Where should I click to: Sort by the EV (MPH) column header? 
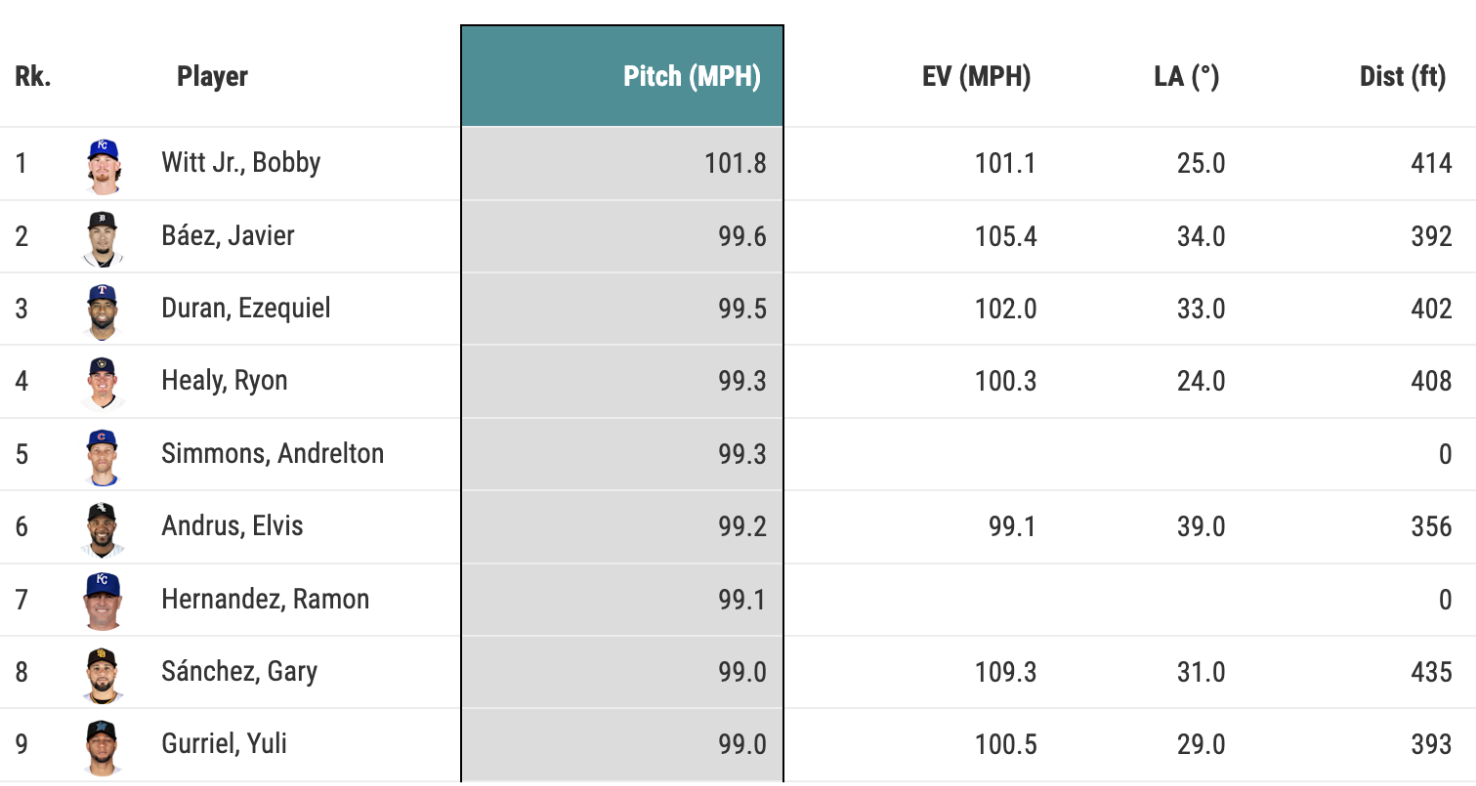(x=976, y=77)
